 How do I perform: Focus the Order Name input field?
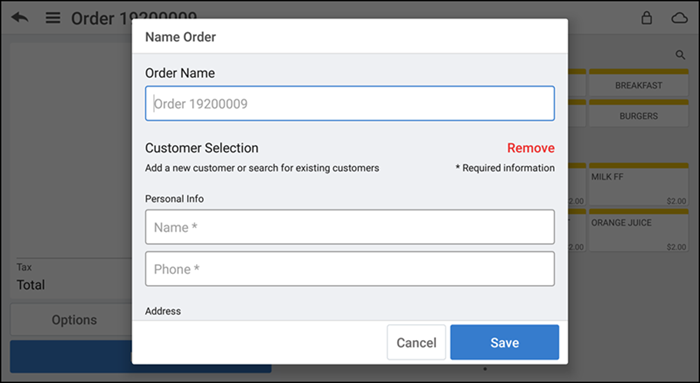coord(350,104)
